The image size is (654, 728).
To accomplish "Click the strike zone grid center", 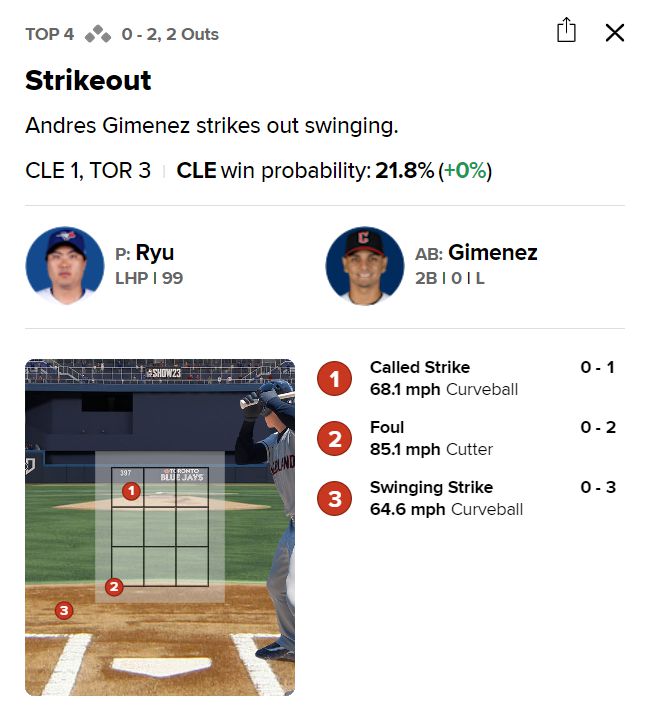I will [160, 527].
